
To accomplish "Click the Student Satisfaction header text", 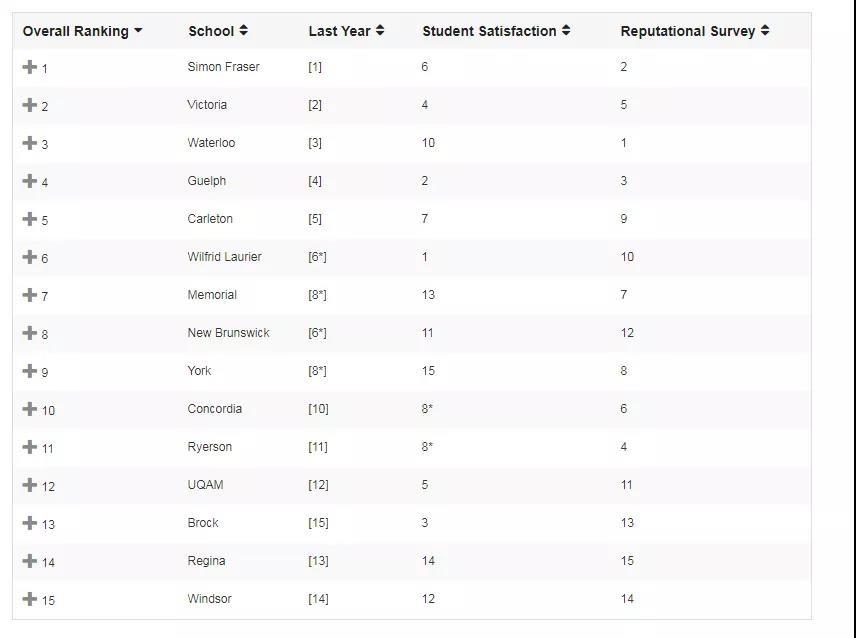I will (489, 31).
